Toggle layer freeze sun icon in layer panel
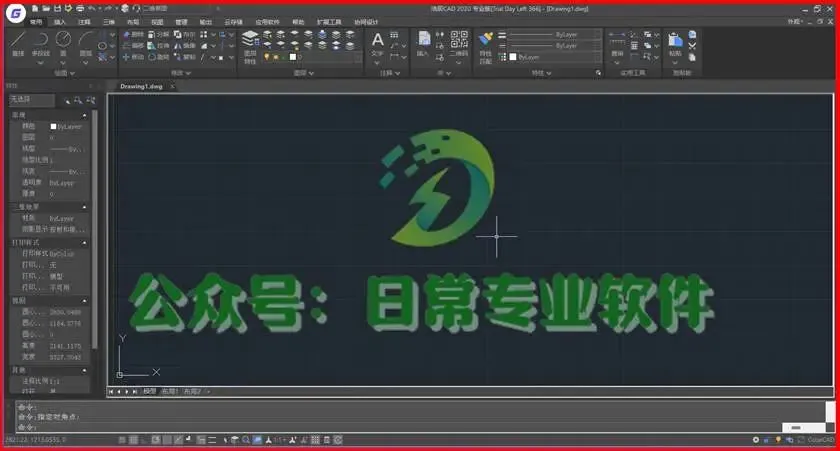Screen dimensions: 840x451 click(x=275, y=57)
